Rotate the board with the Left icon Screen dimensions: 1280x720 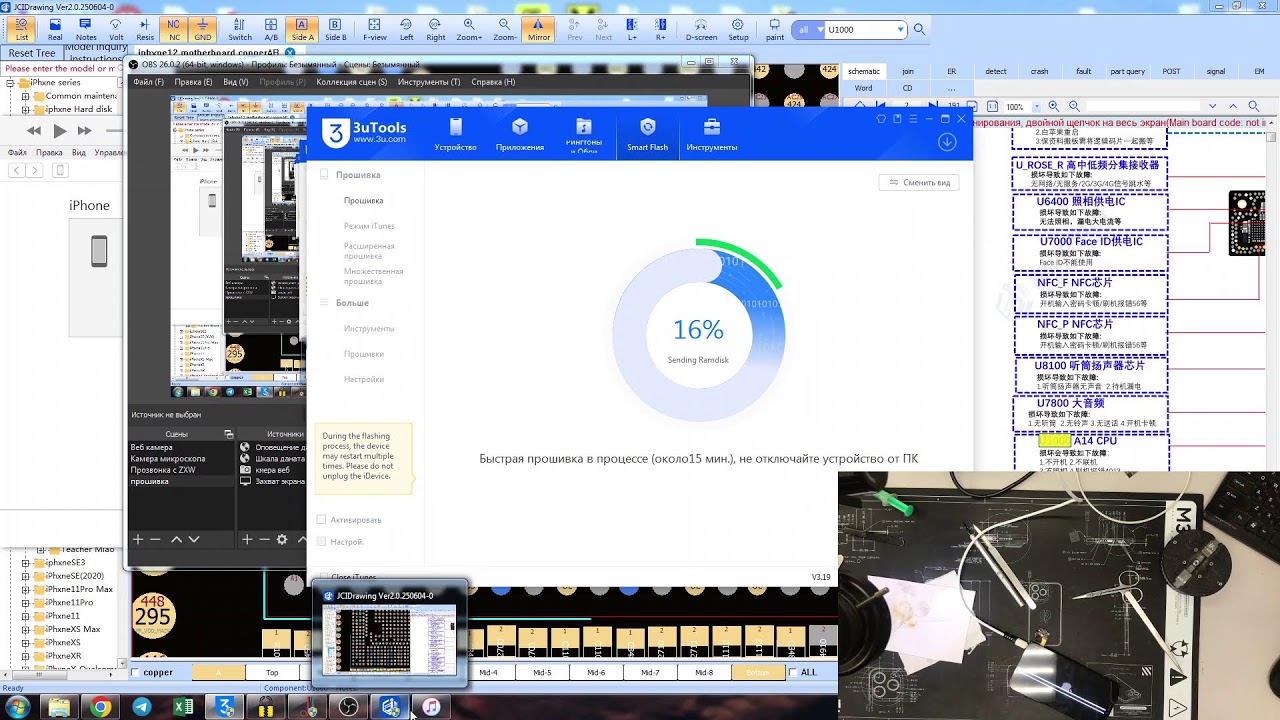[x=406, y=29]
